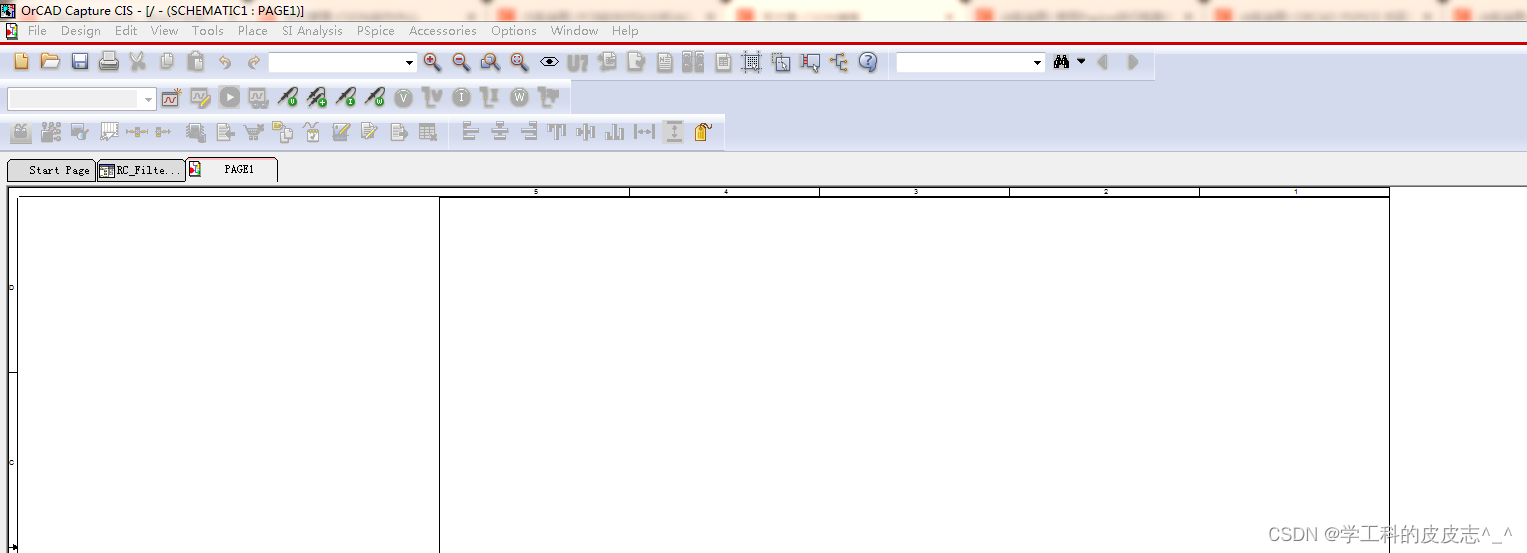This screenshot has height=553, width=1527.
Task: Click the Project Manager hierarchy icon
Action: coord(838,62)
